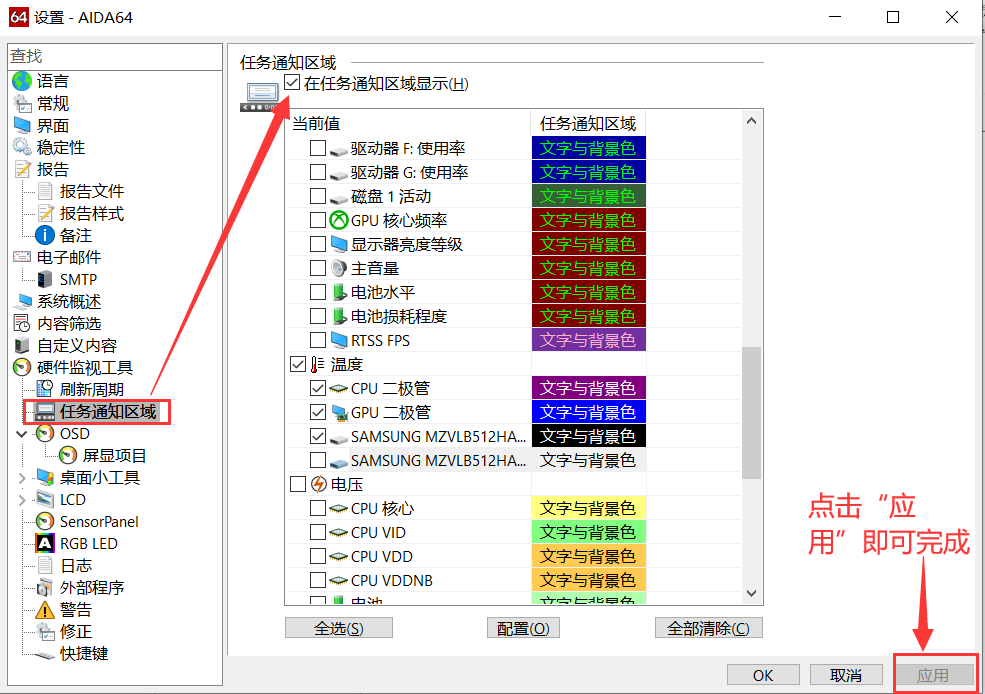Open 电子邮件 settings via envelope icon
Image resolution: width=985 pixels, height=694 pixels.
tap(22, 257)
